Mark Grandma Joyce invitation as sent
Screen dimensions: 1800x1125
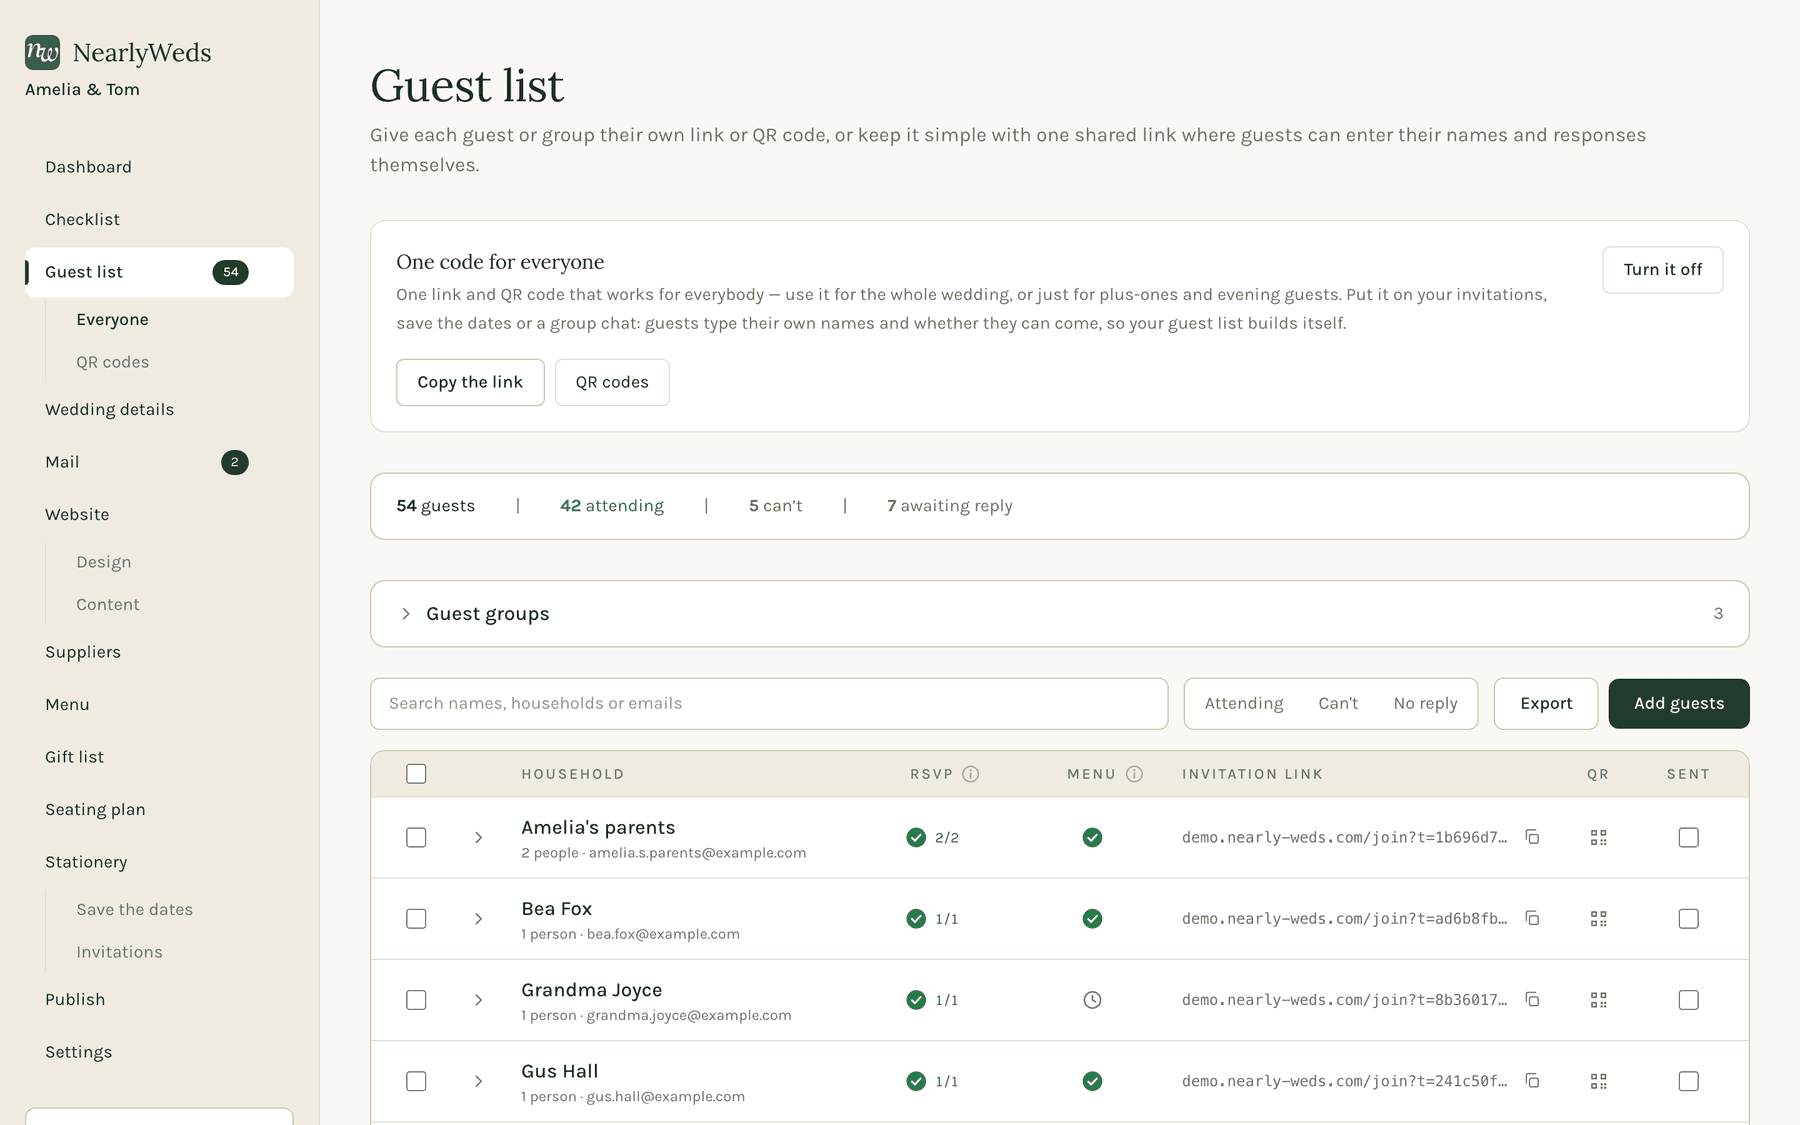[x=1688, y=999]
